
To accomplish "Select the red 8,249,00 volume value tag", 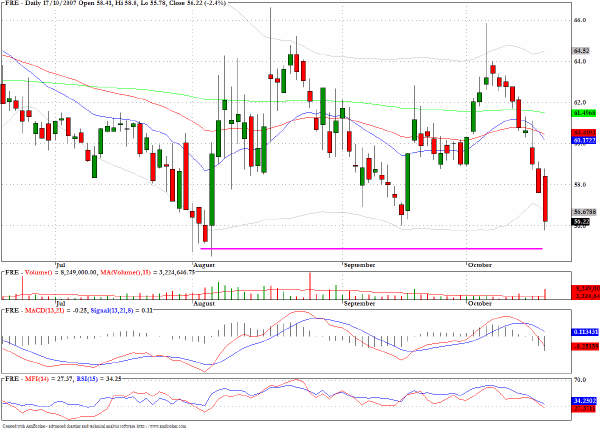I will (585, 289).
